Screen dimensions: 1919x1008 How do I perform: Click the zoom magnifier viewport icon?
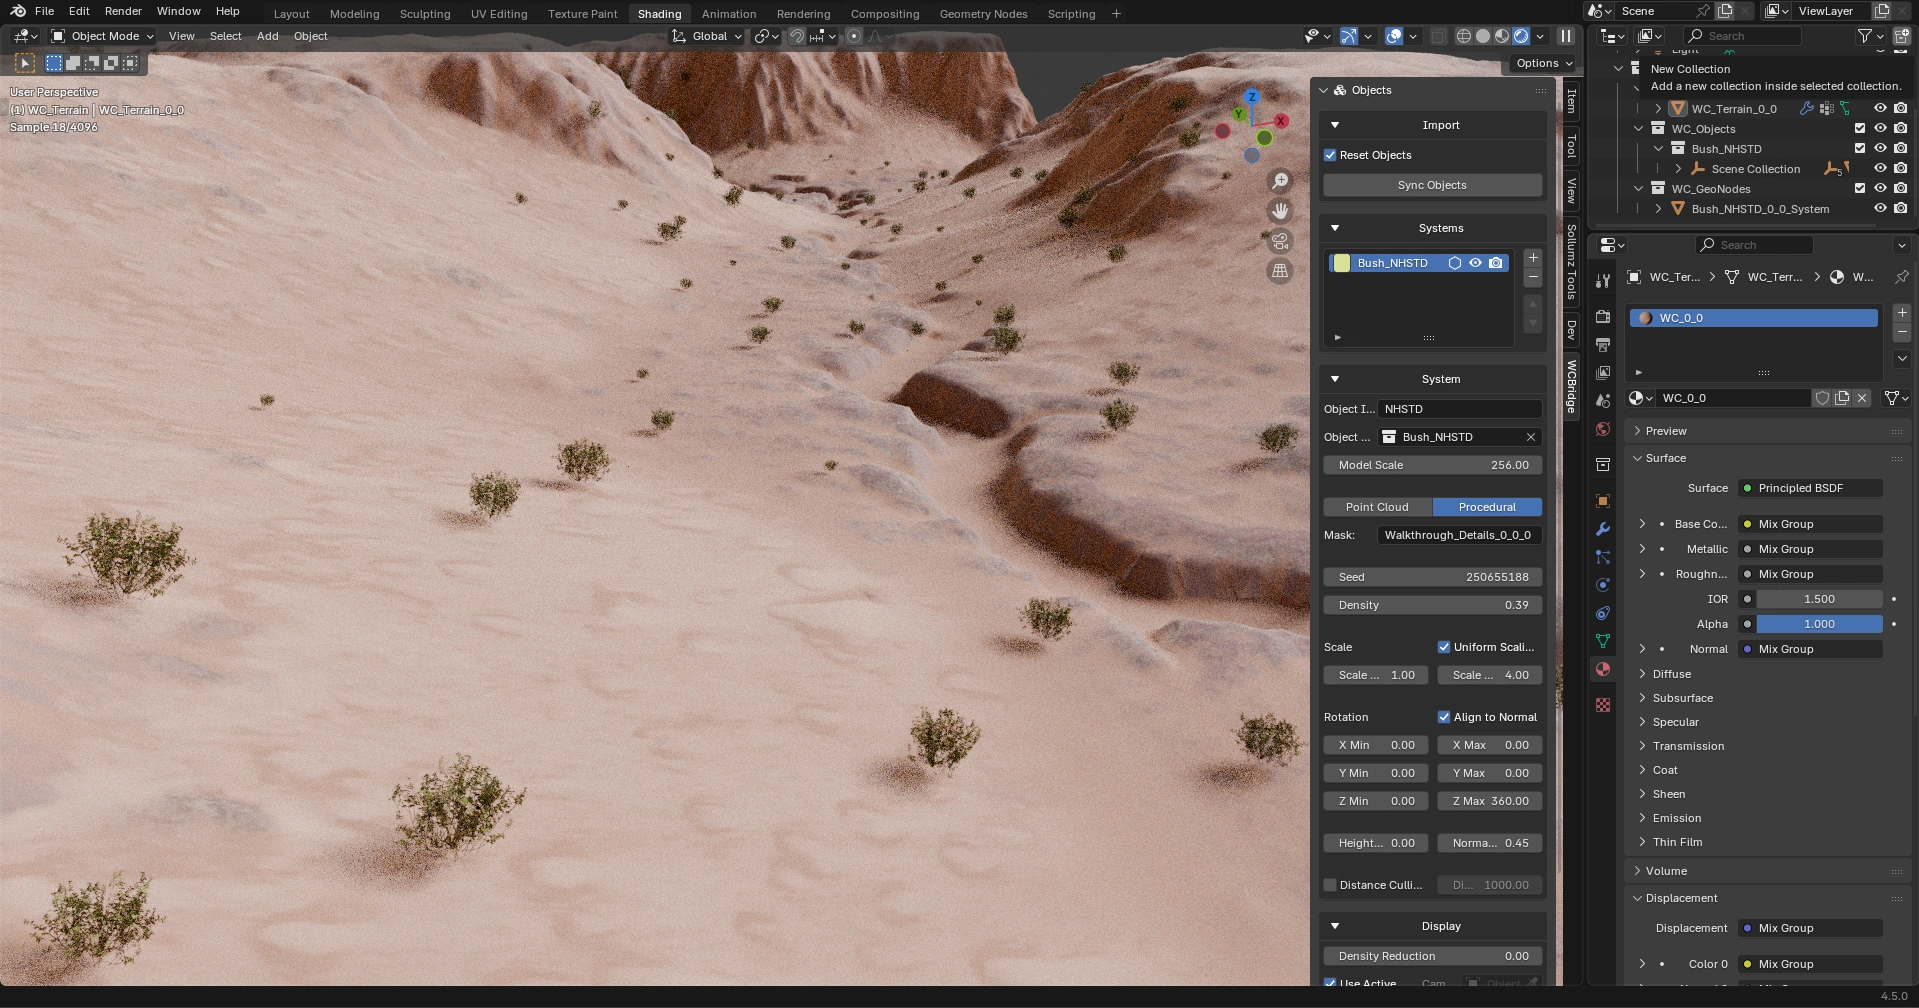click(x=1279, y=181)
